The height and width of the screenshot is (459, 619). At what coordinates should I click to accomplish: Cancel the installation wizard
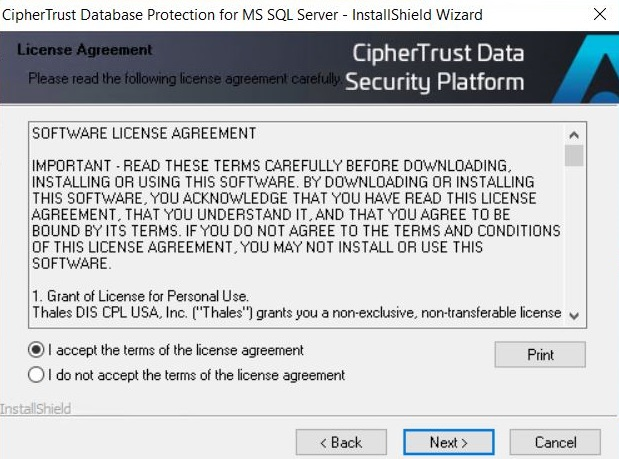click(555, 442)
